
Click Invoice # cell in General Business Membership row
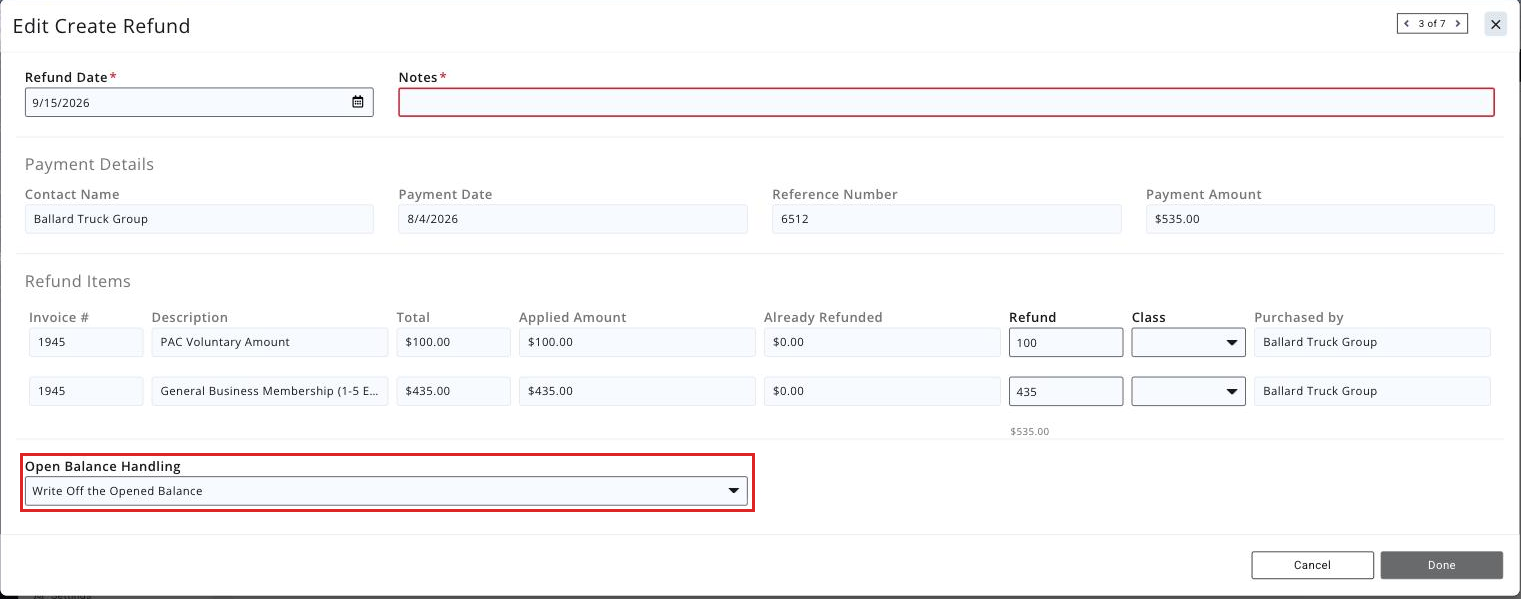point(86,391)
